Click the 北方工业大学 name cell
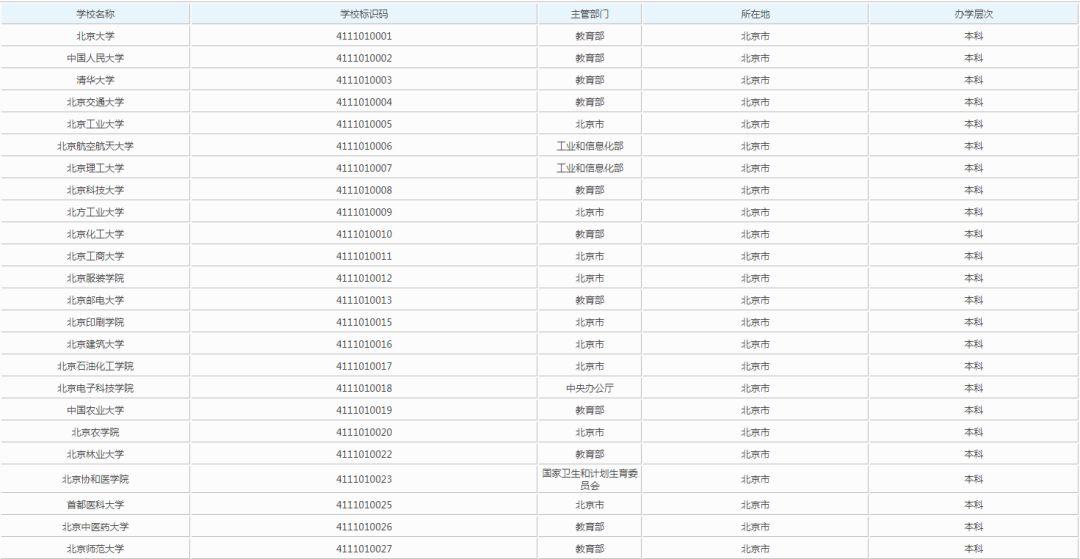The width and height of the screenshot is (1080, 559). coord(95,212)
